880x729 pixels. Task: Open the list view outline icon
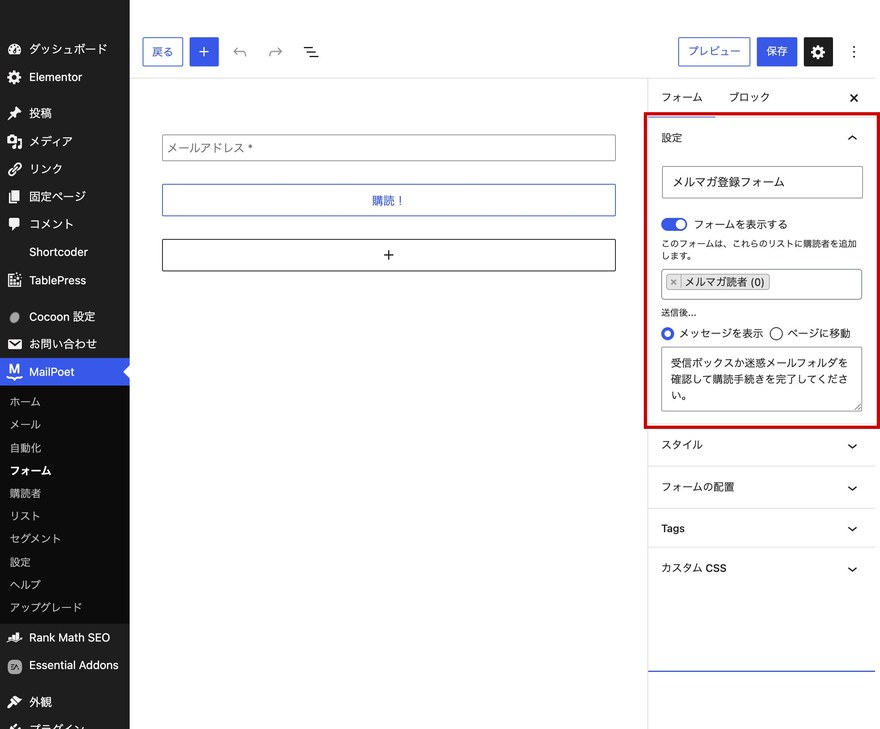pyautogui.click(x=311, y=52)
